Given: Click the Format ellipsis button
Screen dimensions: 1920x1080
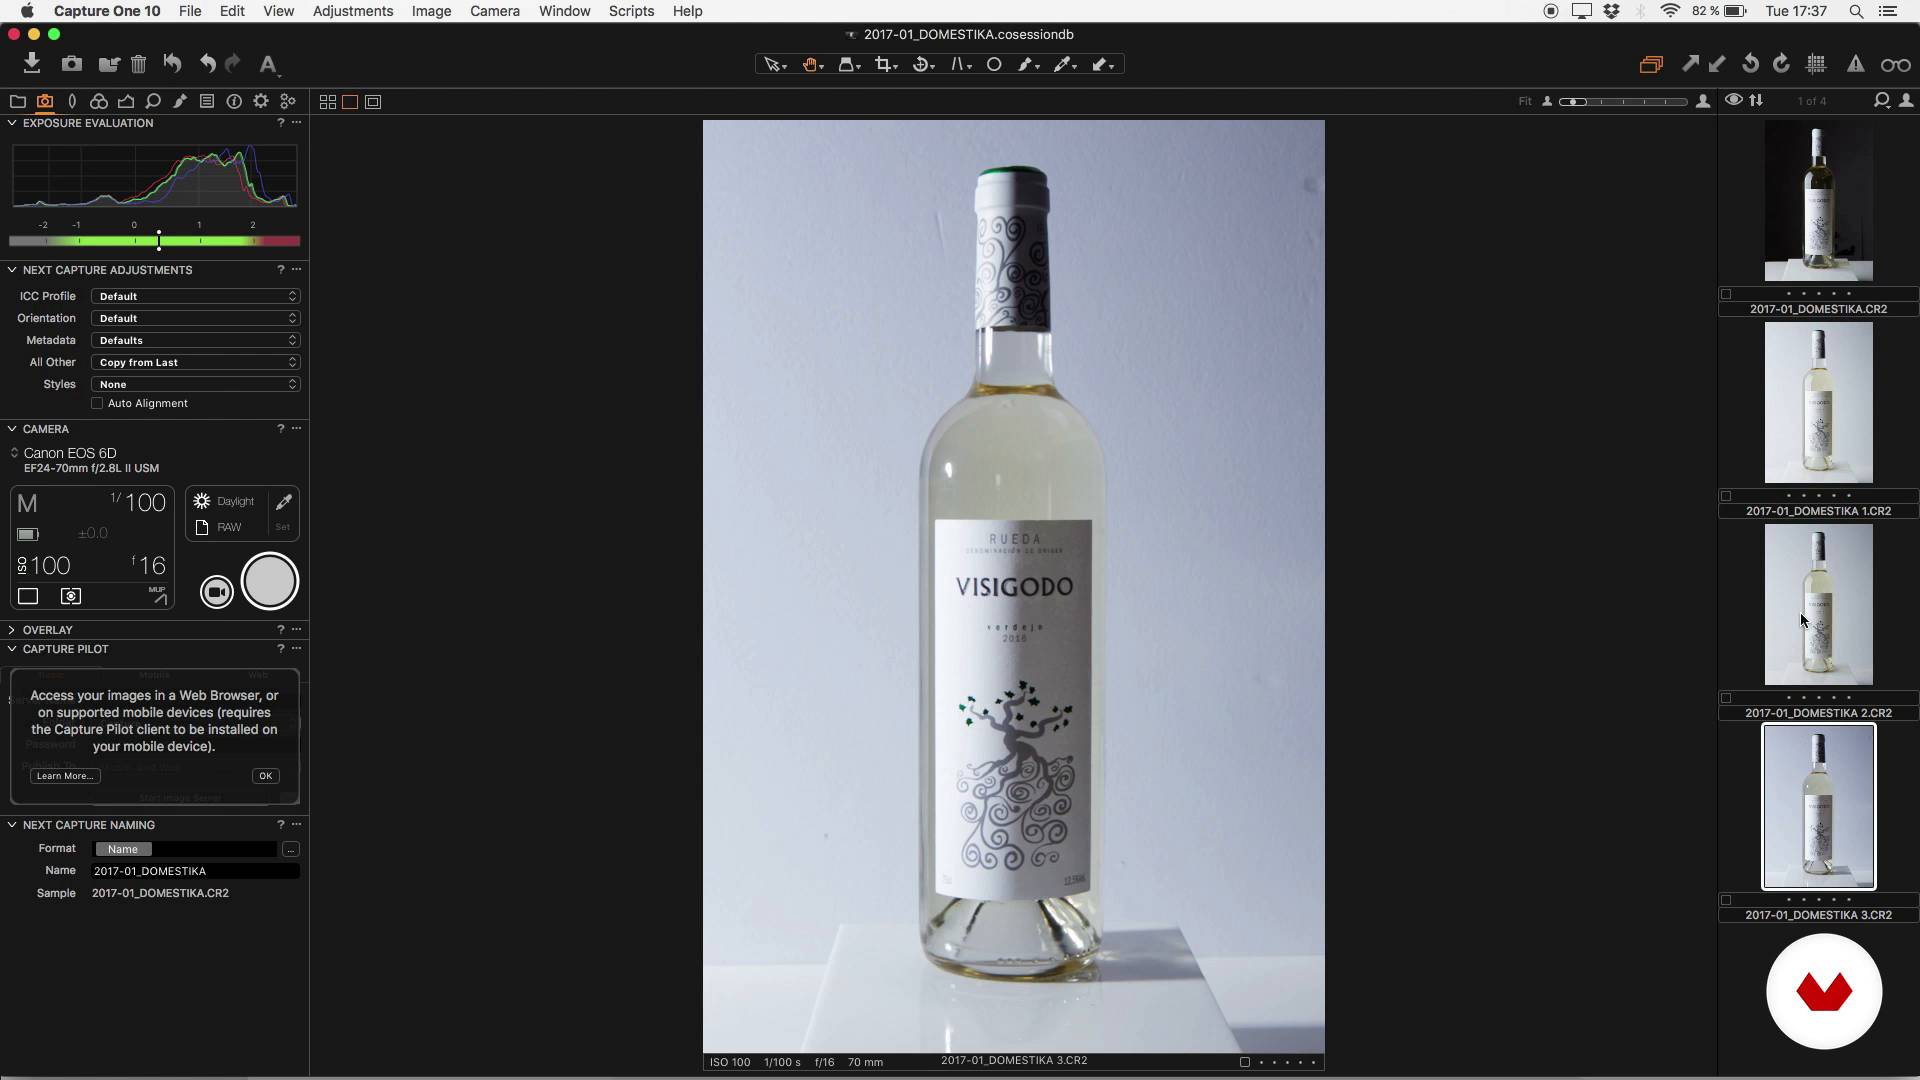Looking at the screenshot, I should coord(290,849).
